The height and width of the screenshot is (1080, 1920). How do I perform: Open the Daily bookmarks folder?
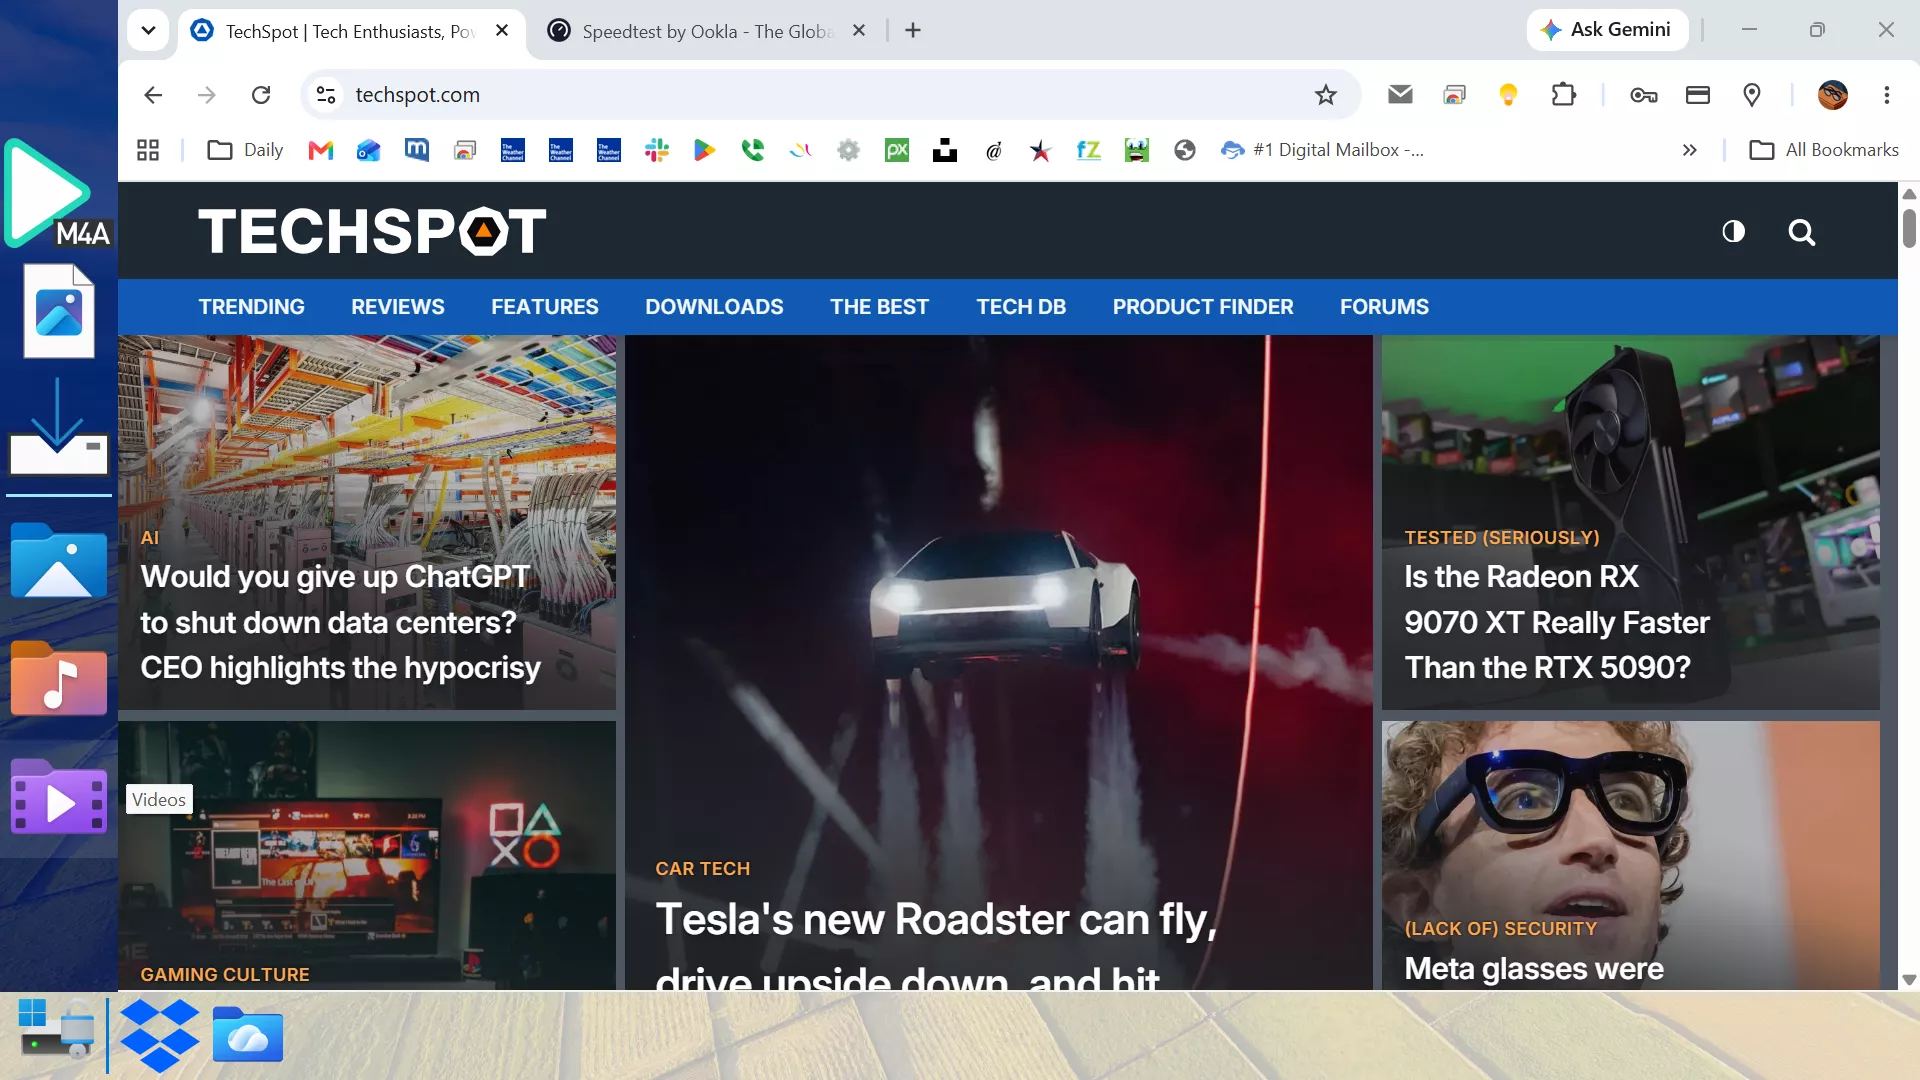tap(245, 150)
